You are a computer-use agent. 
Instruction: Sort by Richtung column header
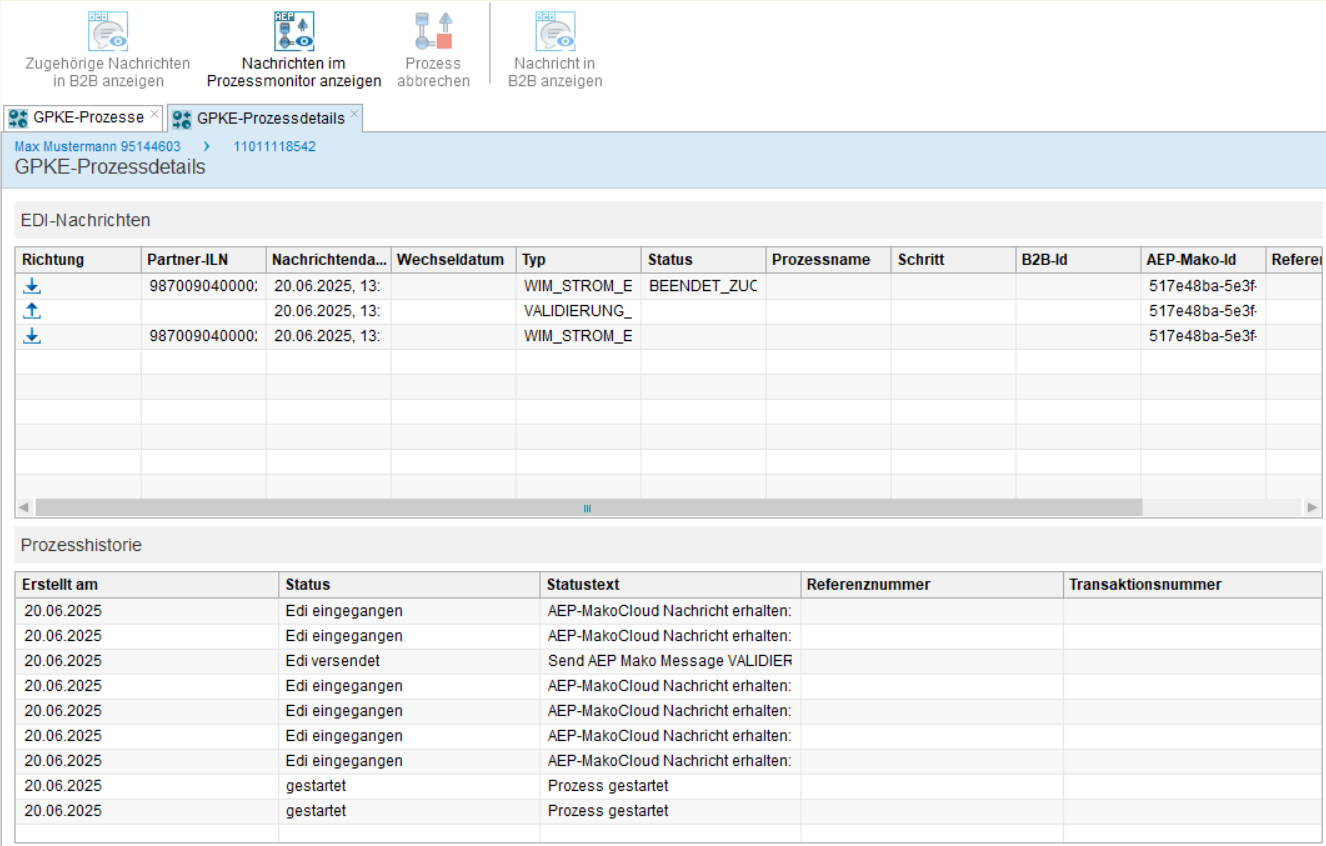click(78, 260)
